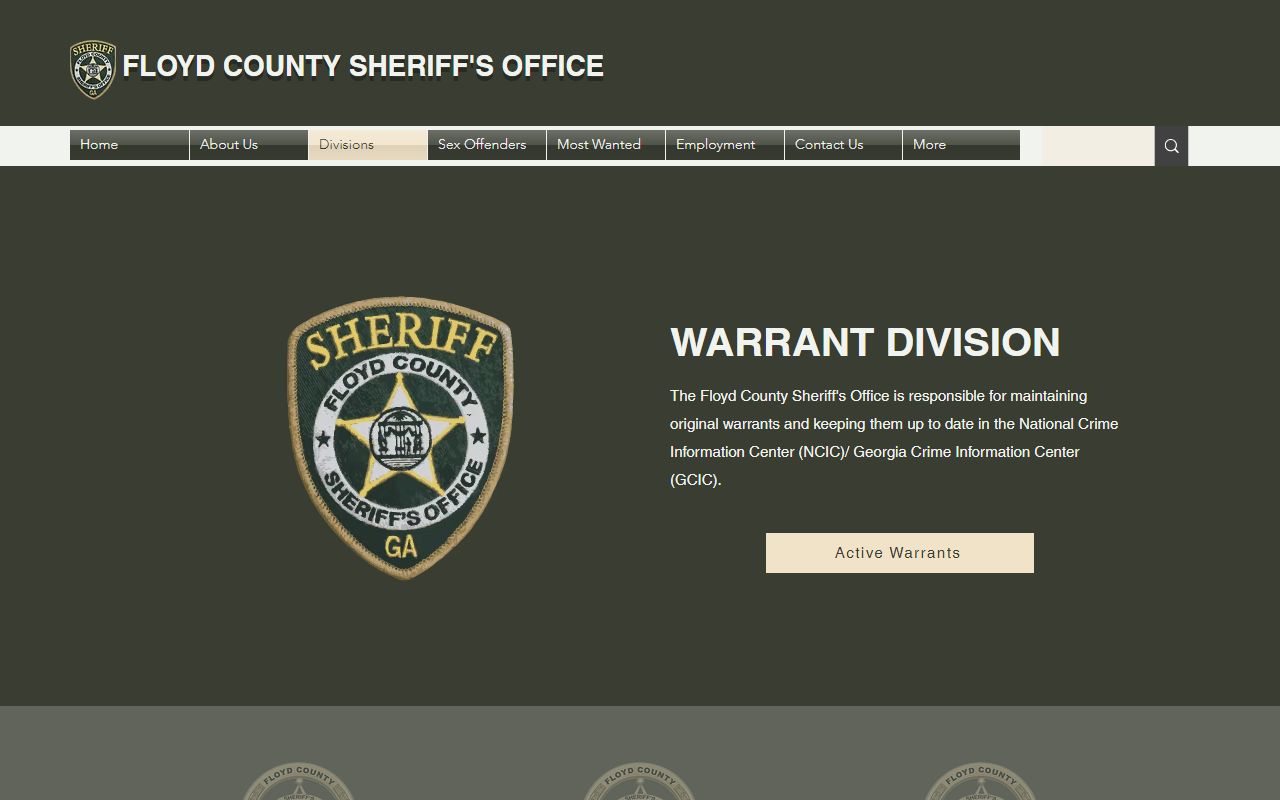Viewport: 1280px width, 800px height.
Task: Click the Warrant Division heading
Action: click(865, 342)
